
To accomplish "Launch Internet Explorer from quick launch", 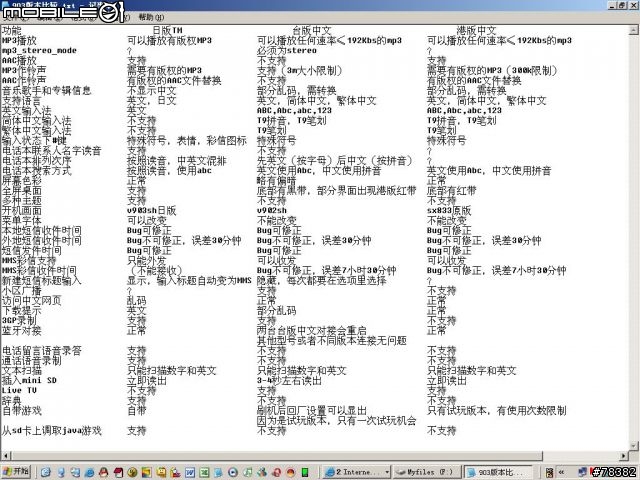I will [89, 472].
